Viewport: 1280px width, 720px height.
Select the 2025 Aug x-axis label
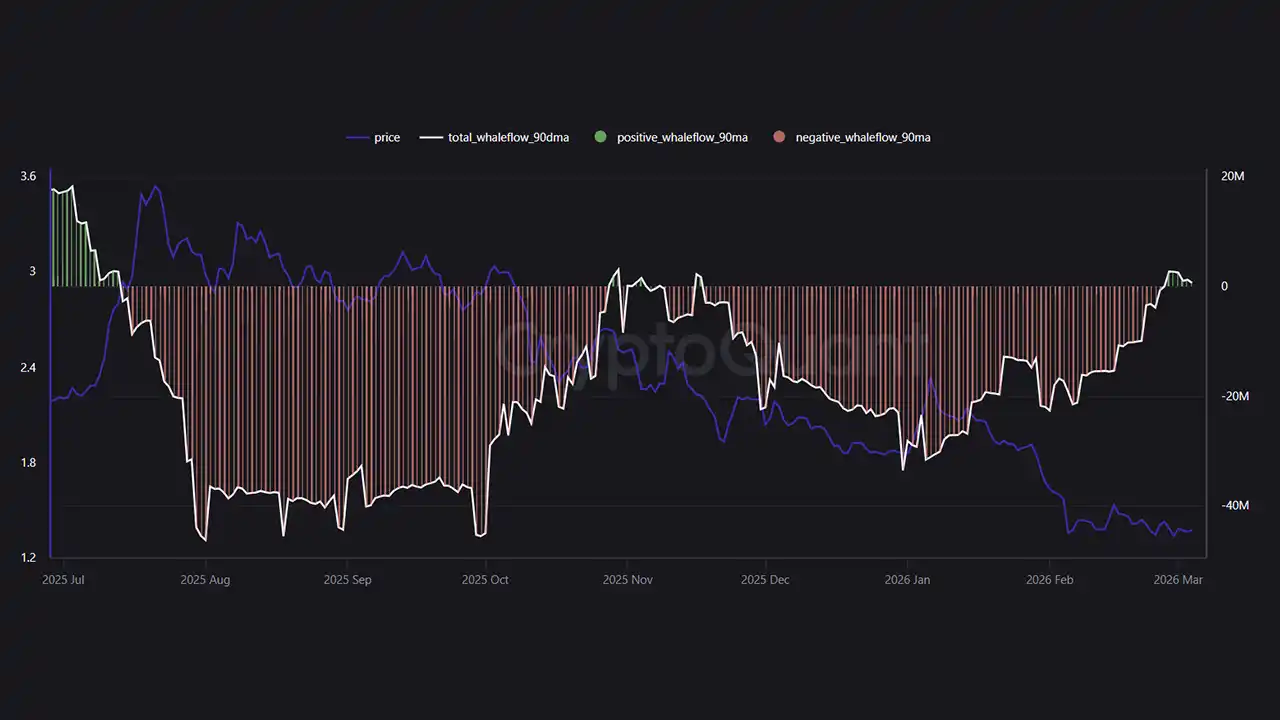point(206,580)
